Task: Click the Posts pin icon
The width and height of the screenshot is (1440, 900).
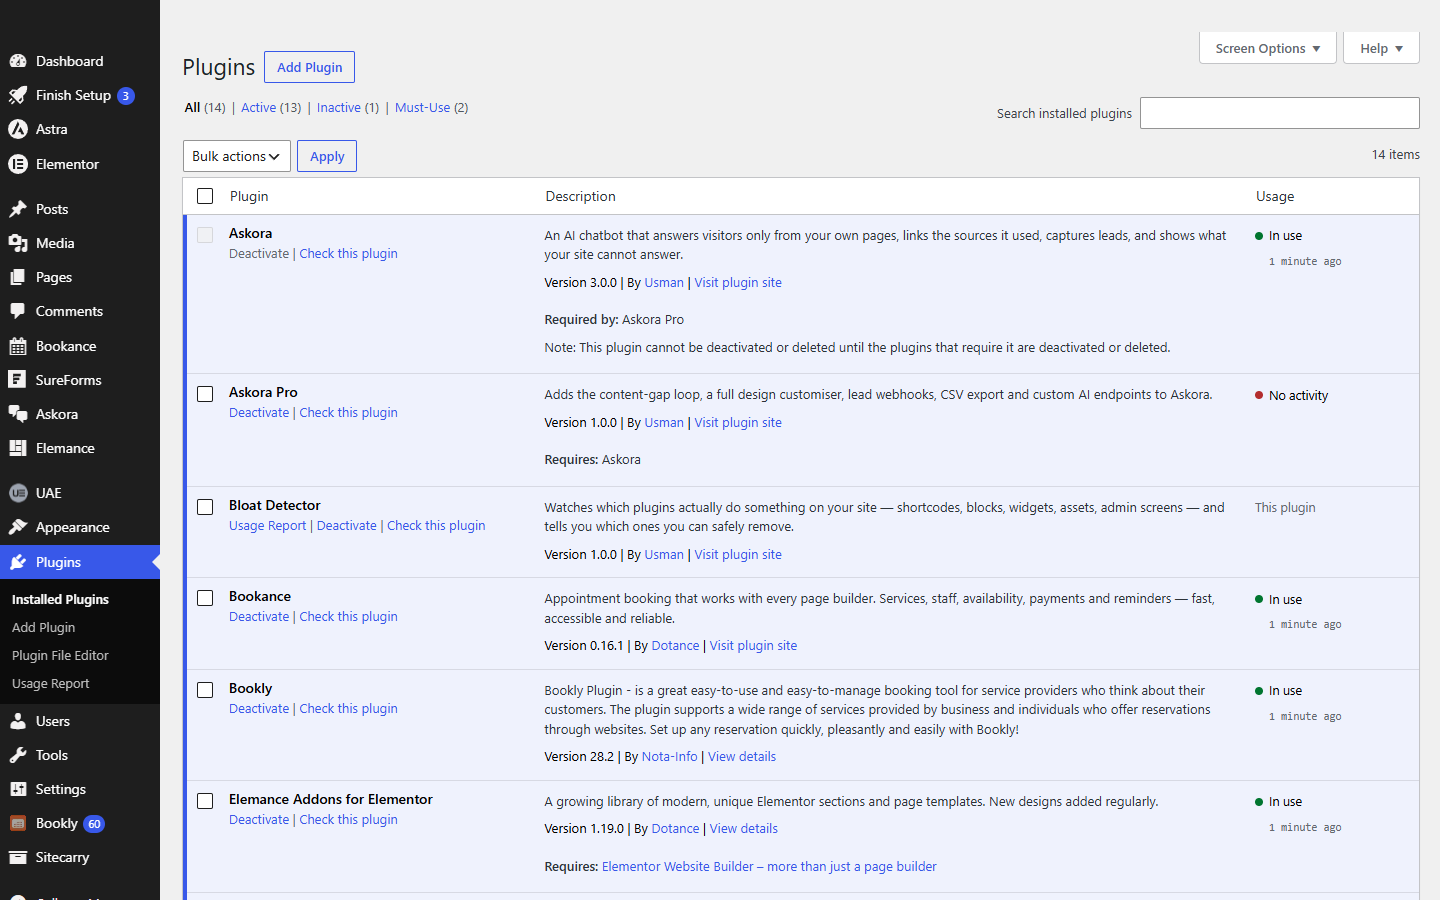Action: click(18, 209)
